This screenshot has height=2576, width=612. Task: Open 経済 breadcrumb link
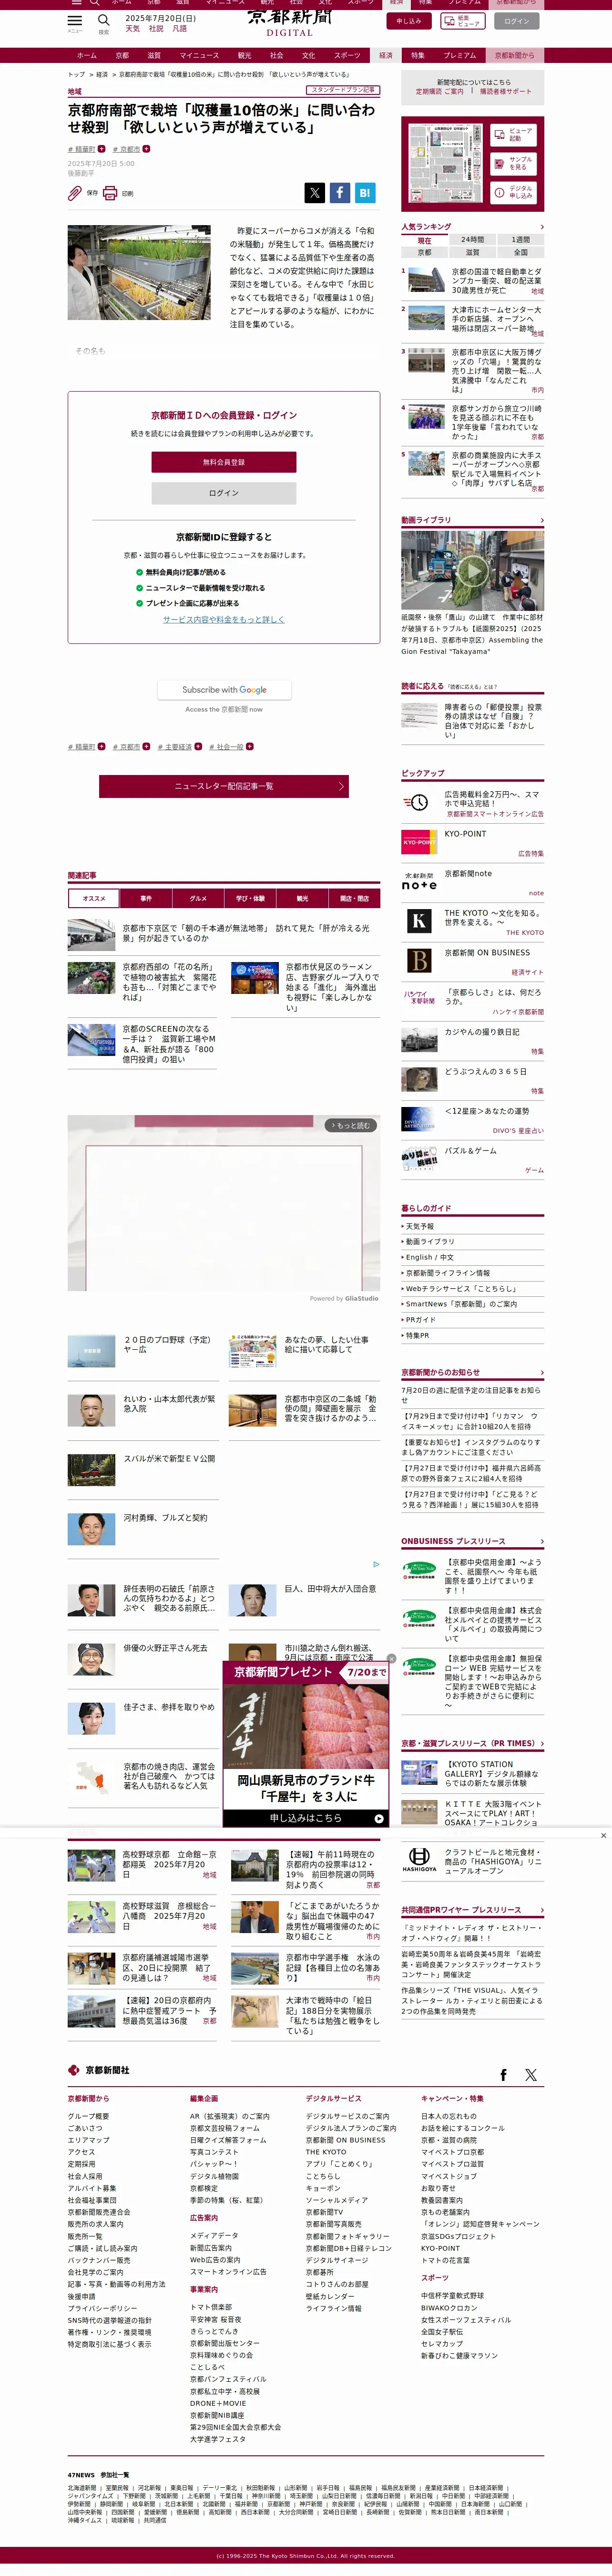pos(102,74)
